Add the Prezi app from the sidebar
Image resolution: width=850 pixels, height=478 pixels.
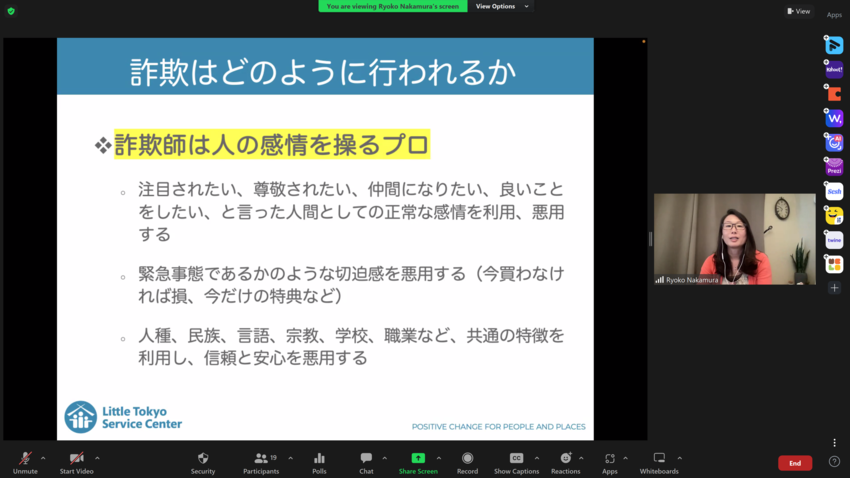[834, 167]
